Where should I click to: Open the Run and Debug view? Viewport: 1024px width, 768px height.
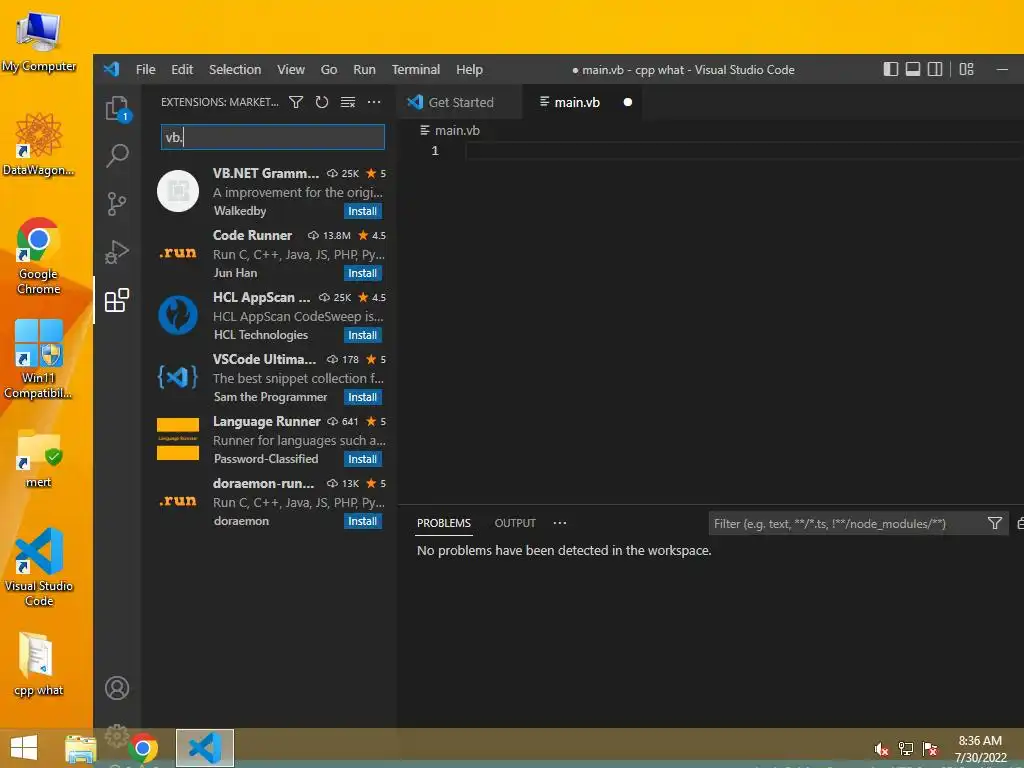tap(118, 252)
